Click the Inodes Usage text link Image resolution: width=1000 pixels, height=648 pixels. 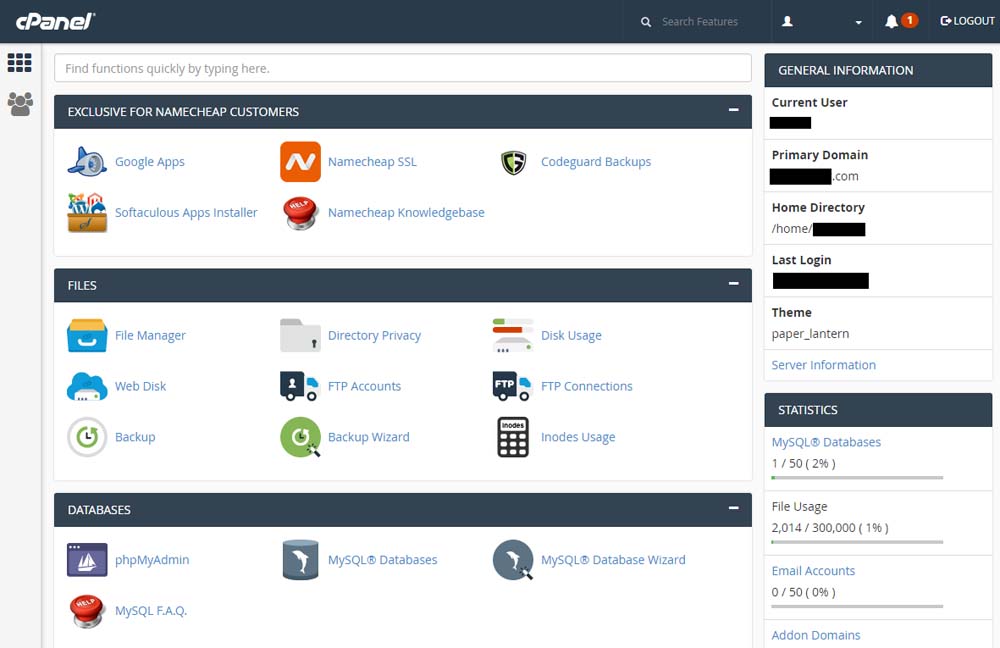click(x=578, y=437)
